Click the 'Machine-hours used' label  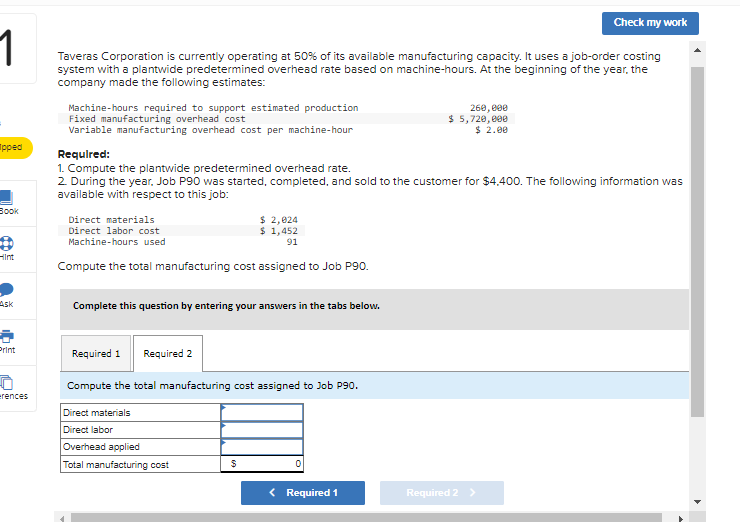tap(117, 242)
